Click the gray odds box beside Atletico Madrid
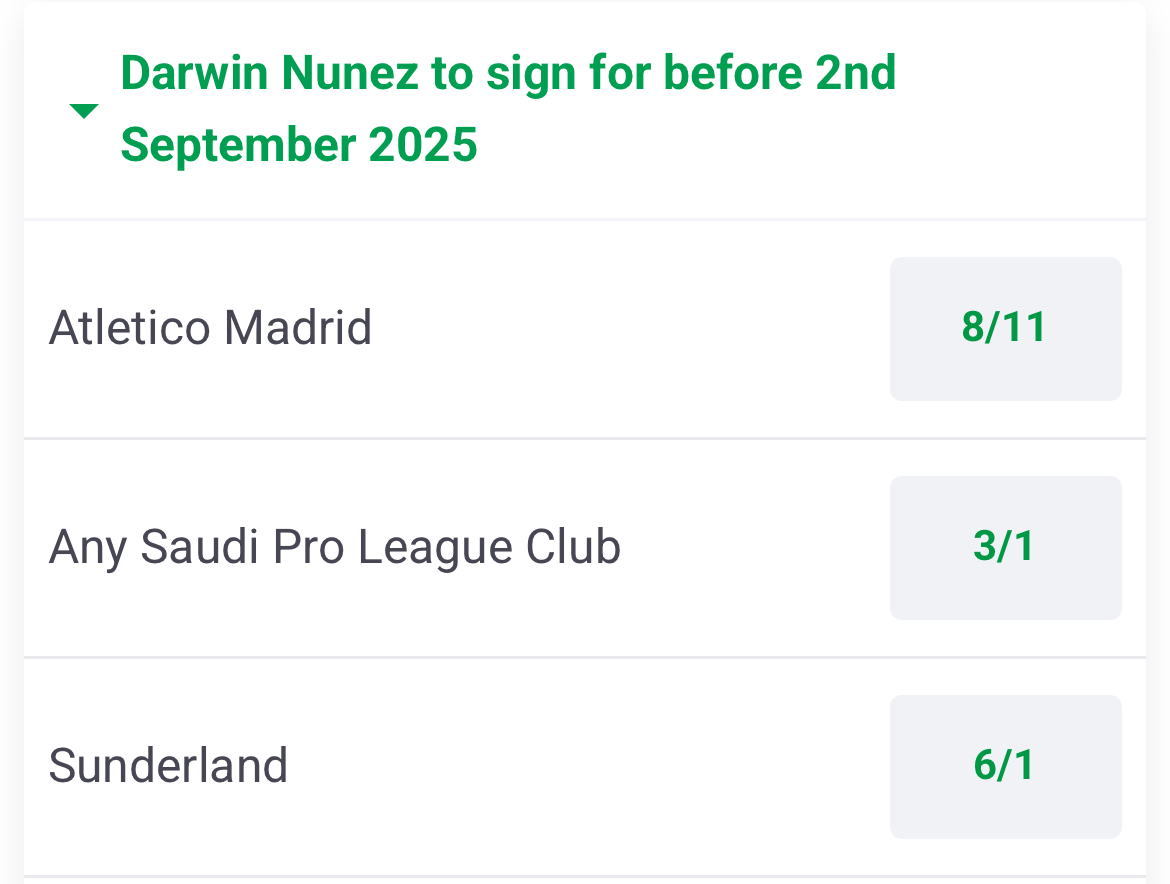Image resolution: width=1170 pixels, height=884 pixels. pos(1005,329)
